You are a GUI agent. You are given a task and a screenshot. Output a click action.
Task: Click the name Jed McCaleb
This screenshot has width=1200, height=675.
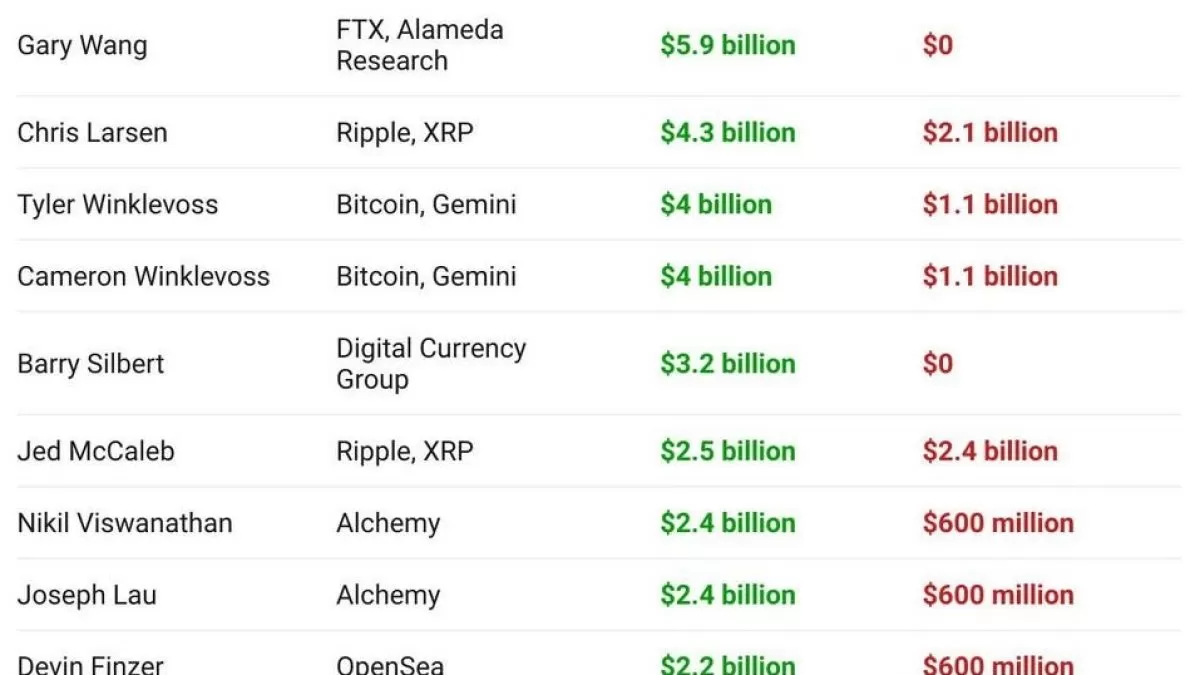[96, 451]
